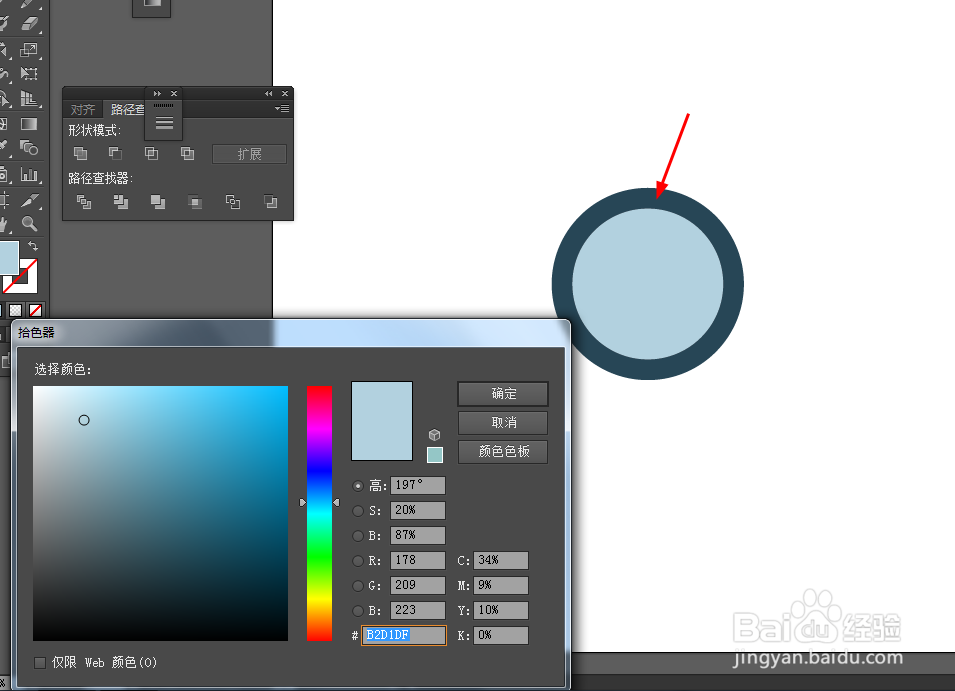
Task: Select the Slice tool
Action: tap(29, 200)
